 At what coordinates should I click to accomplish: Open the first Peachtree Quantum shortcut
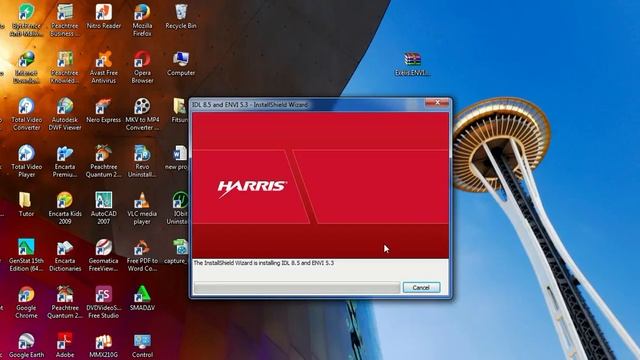(x=104, y=161)
